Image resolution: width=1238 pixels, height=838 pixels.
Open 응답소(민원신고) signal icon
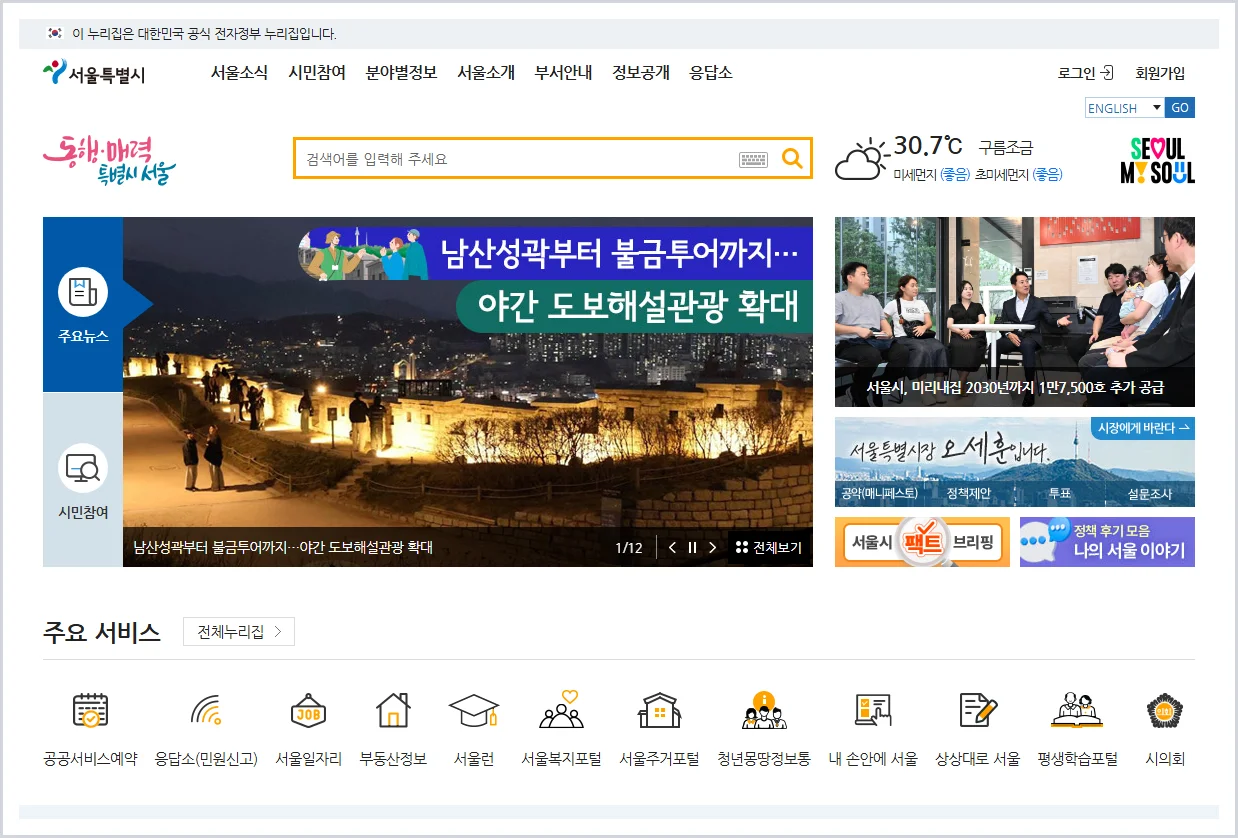[206, 710]
